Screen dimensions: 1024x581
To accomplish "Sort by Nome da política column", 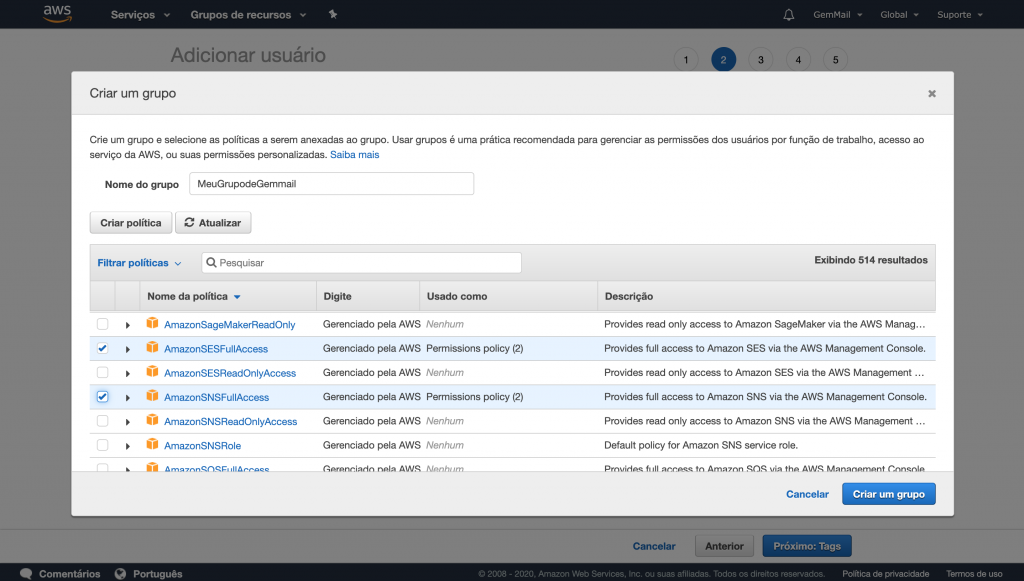I will point(193,296).
